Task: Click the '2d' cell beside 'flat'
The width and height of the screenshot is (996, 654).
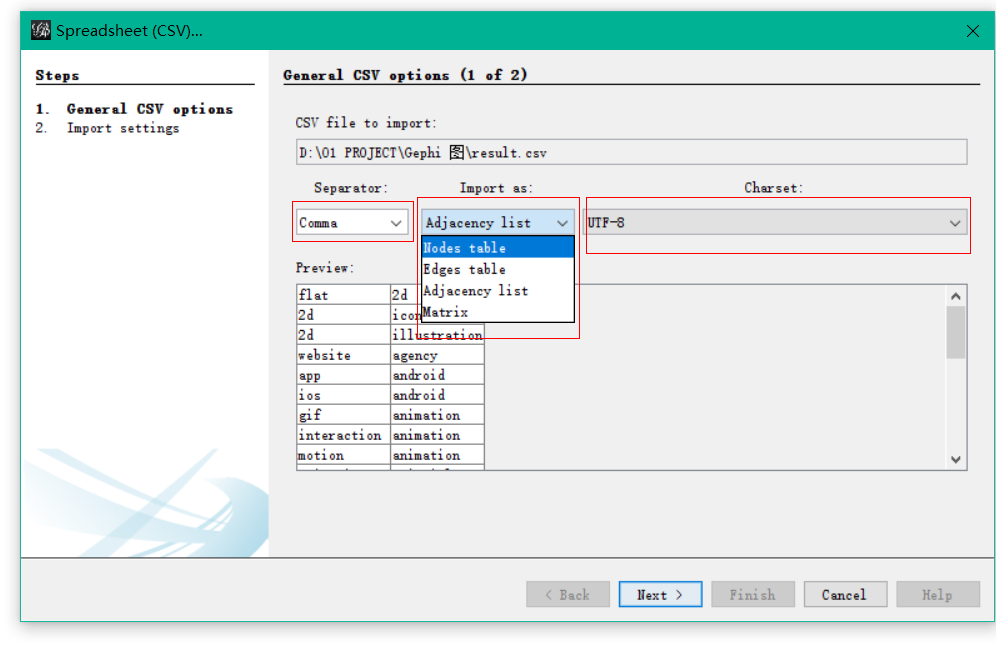Action: point(405,295)
